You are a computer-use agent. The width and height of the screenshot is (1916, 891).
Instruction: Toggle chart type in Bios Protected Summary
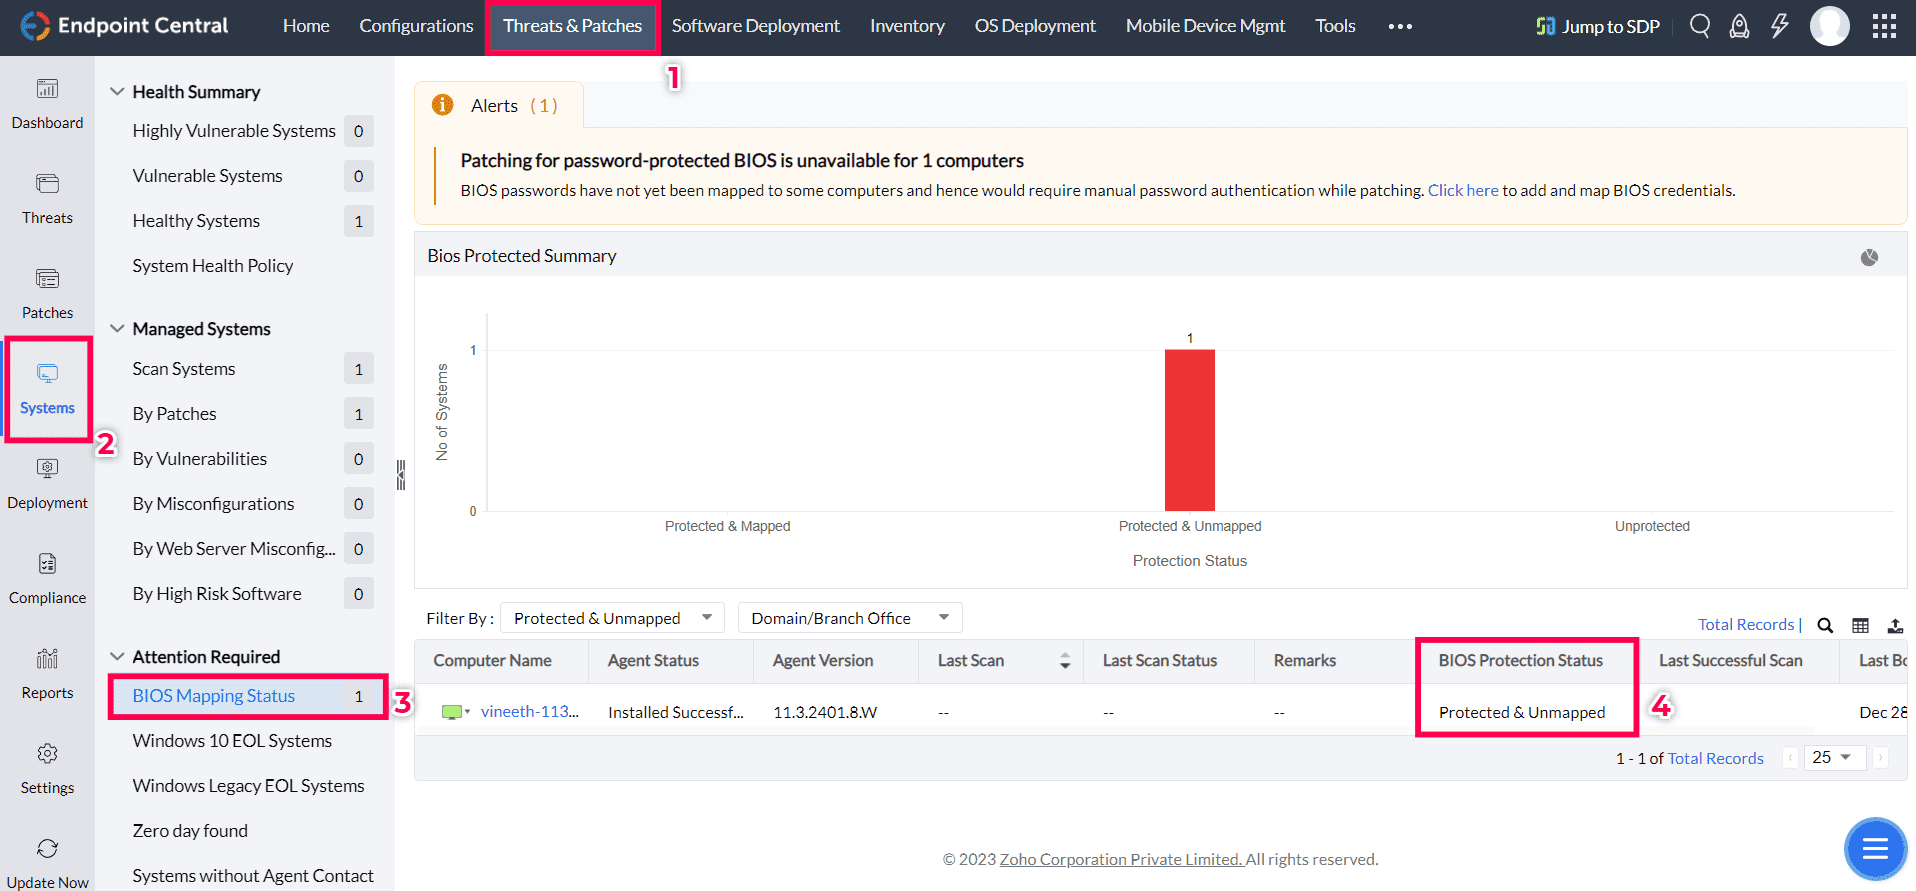(x=1869, y=257)
